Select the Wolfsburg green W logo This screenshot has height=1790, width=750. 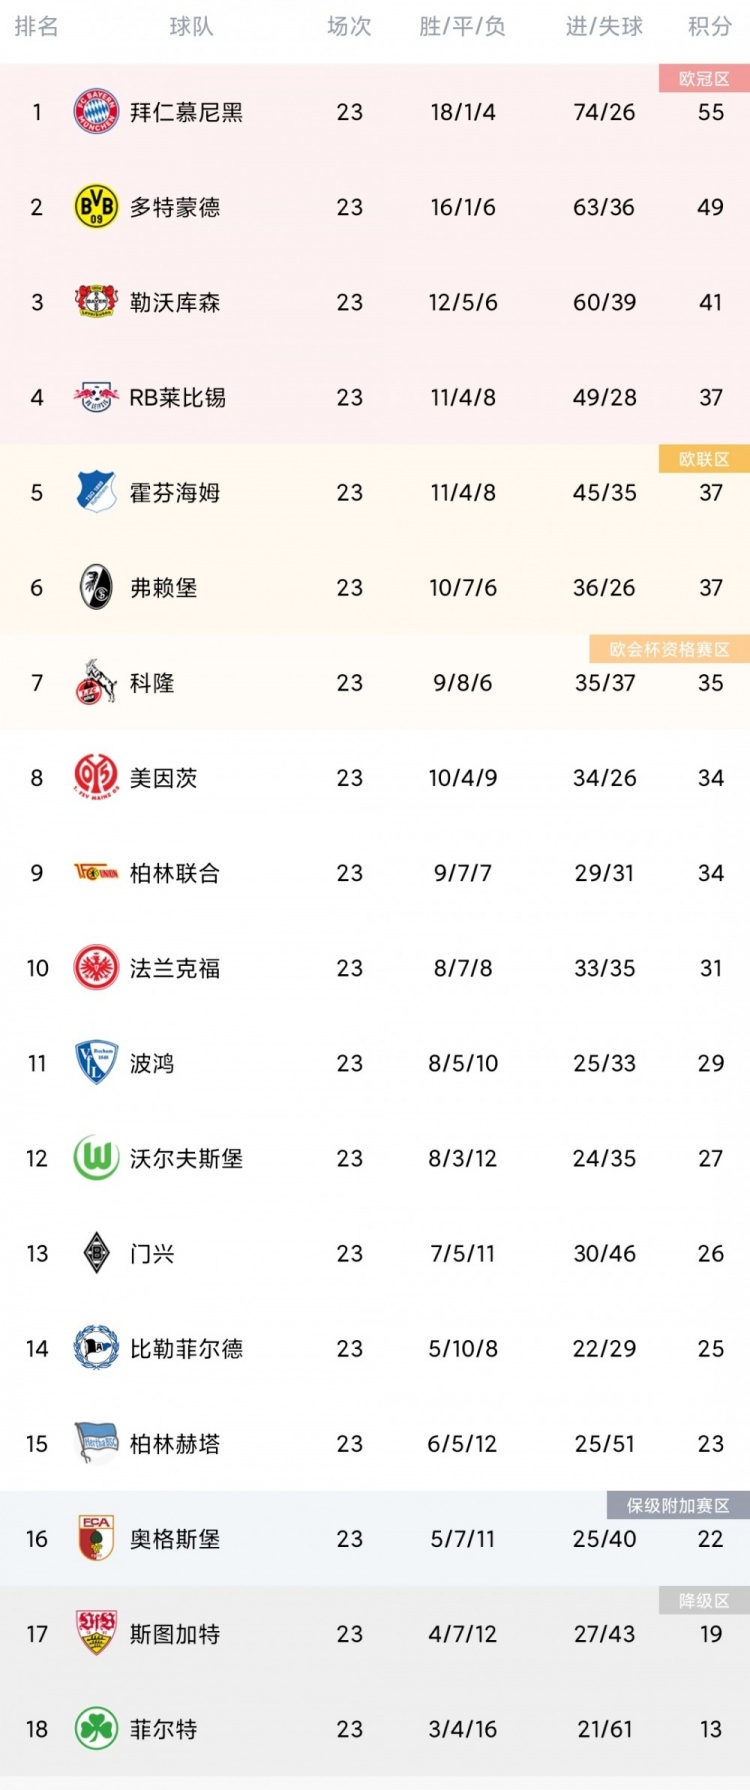[96, 1158]
